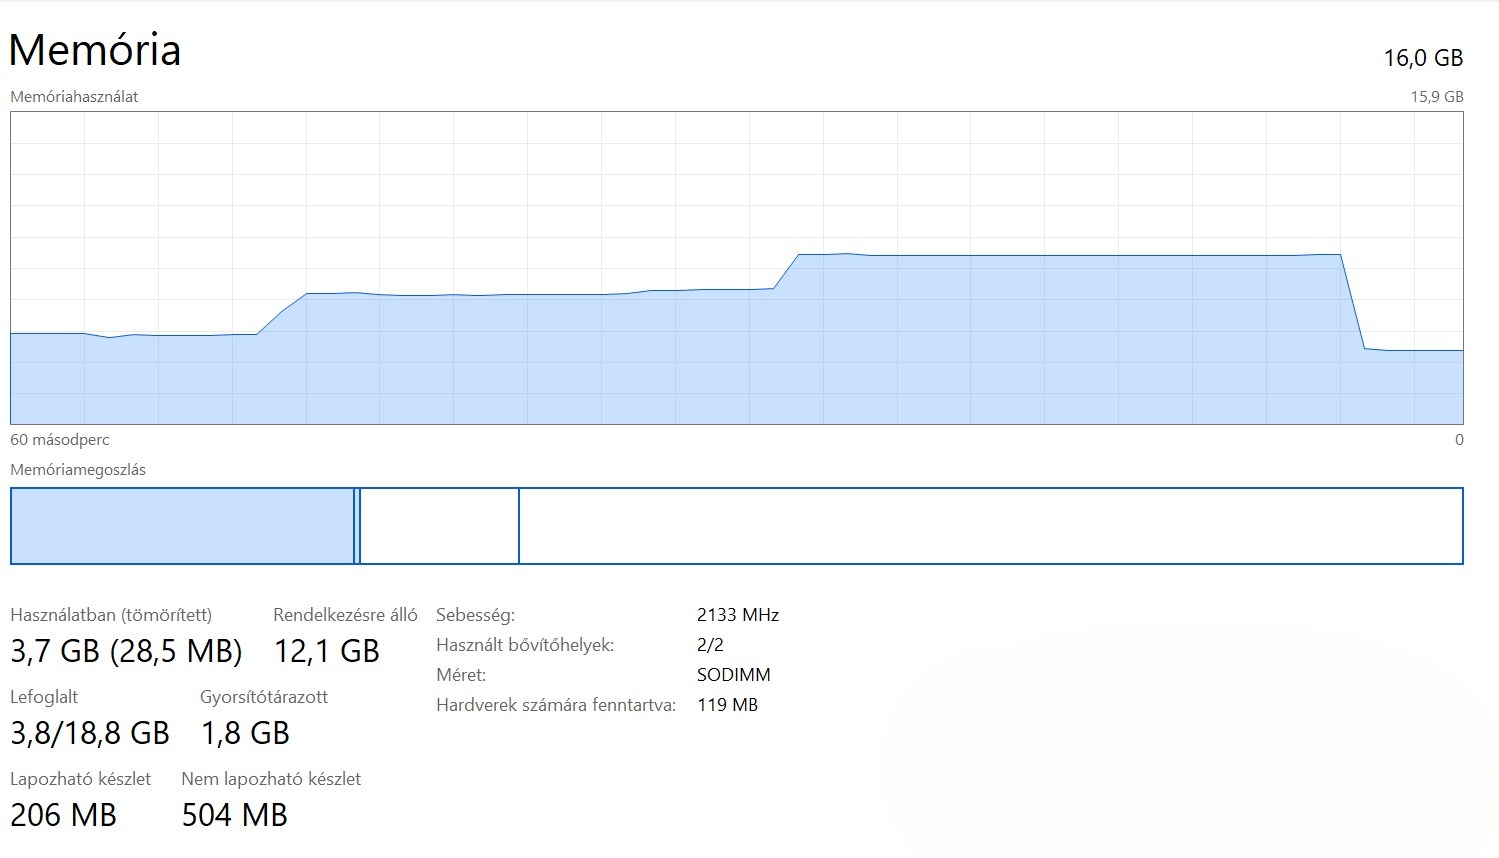Click the large free segment of composition bar
This screenshot has height=858, width=1499.
pos(990,526)
